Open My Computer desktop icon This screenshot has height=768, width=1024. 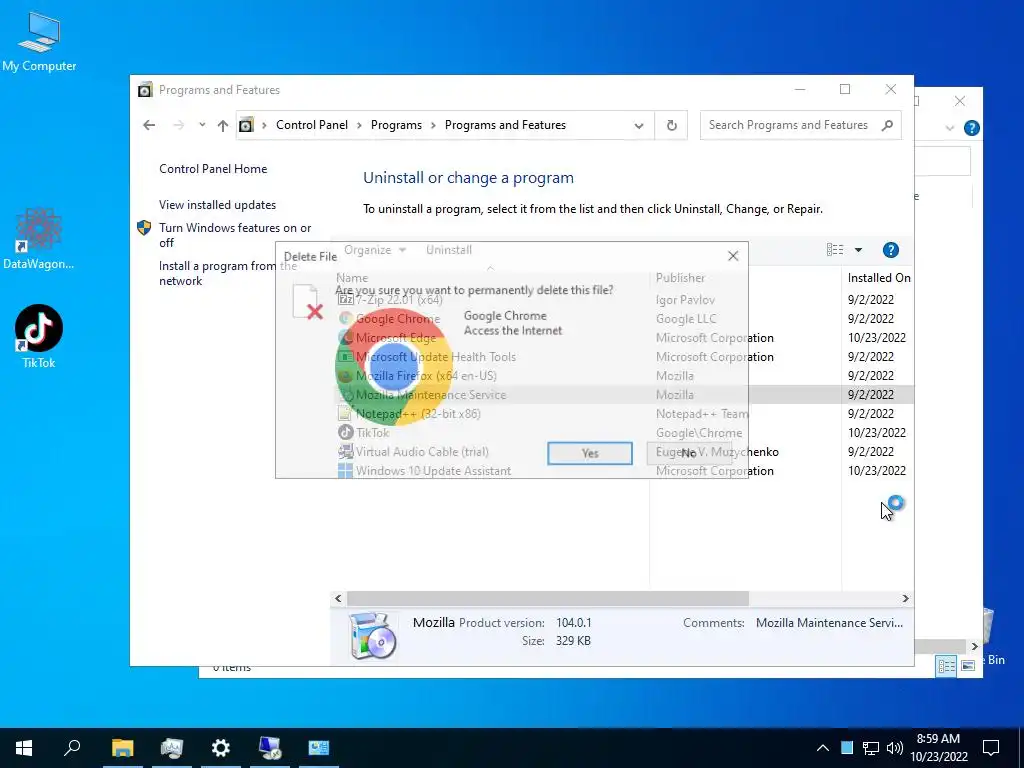(39, 42)
